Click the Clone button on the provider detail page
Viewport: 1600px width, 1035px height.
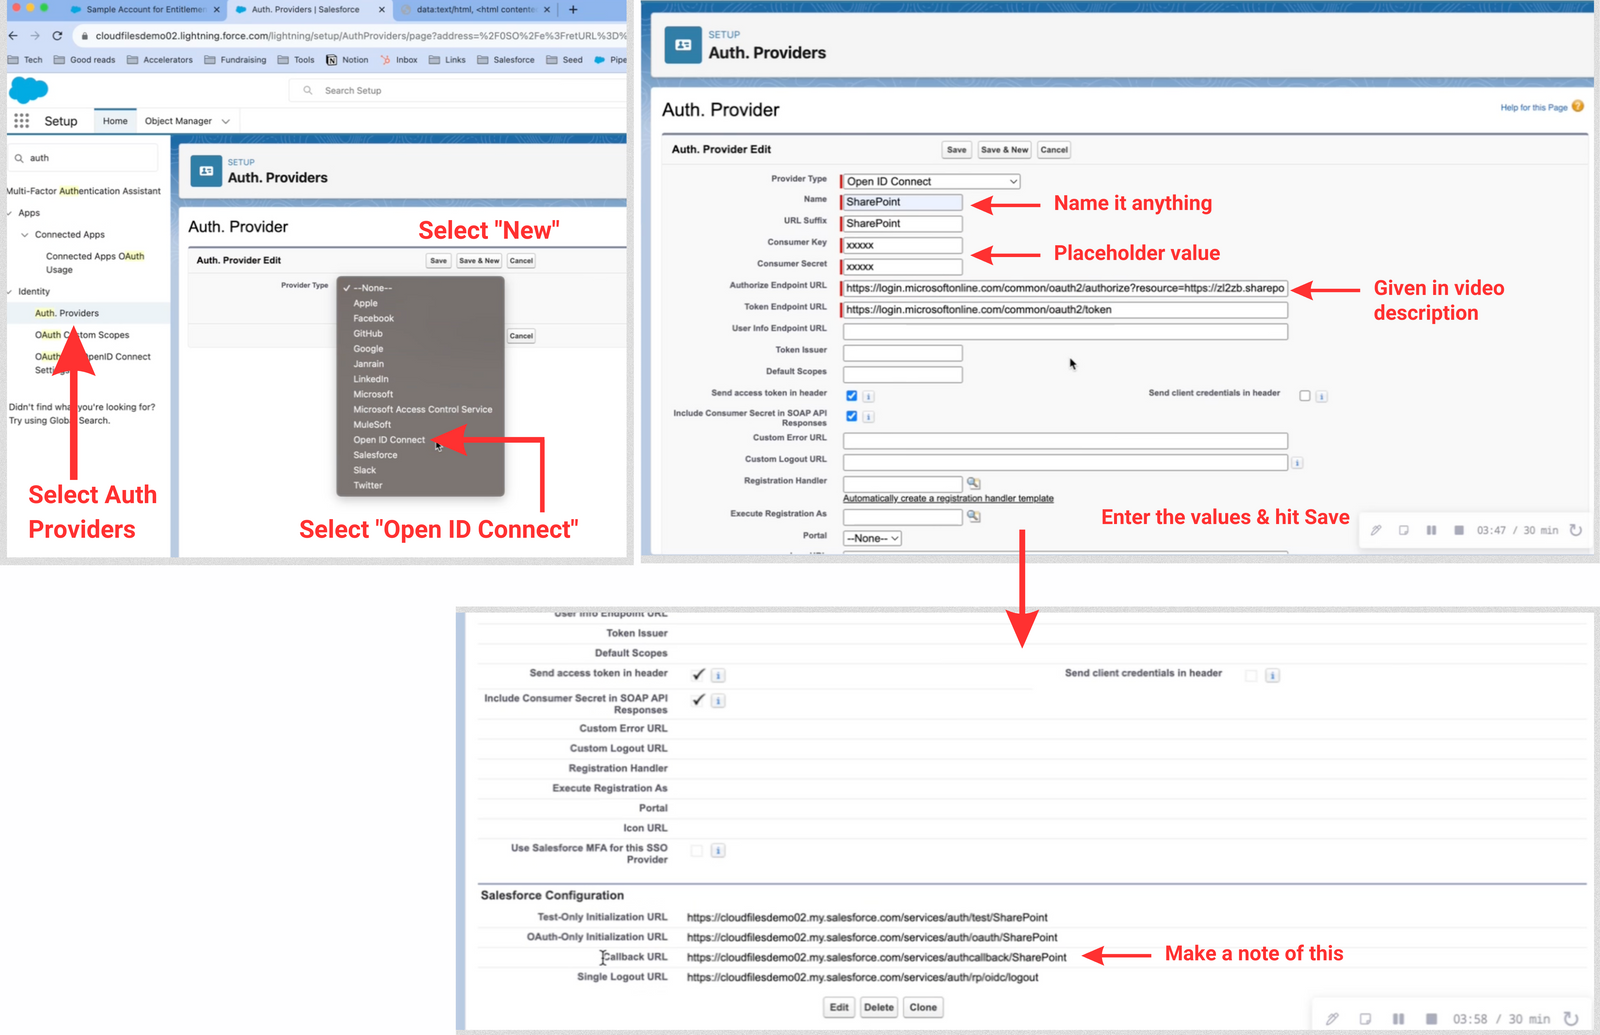(x=923, y=1007)
